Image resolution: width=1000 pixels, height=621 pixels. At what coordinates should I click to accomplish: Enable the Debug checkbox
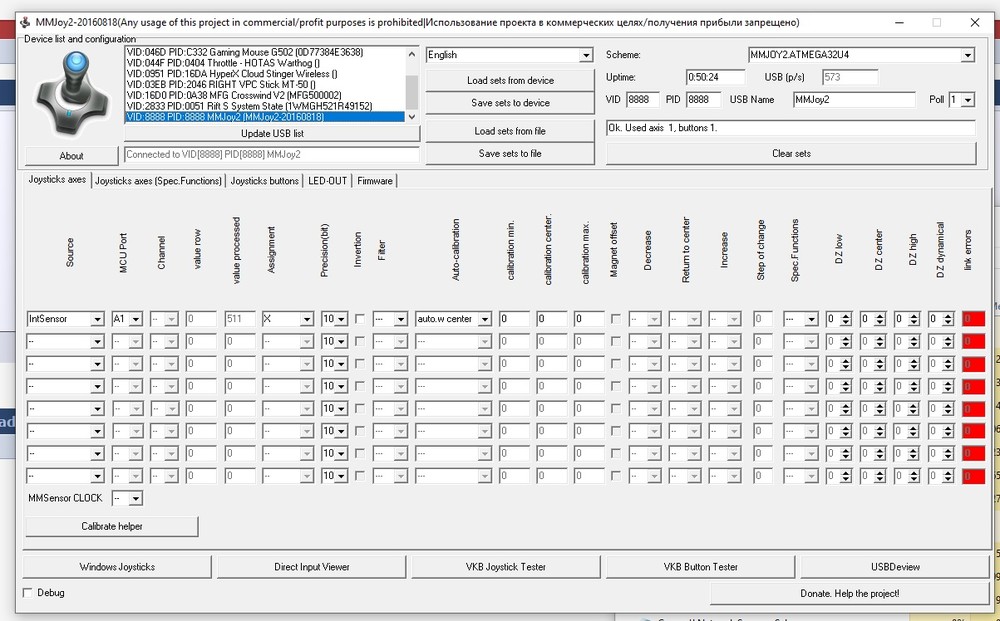[x=27, y=593]
